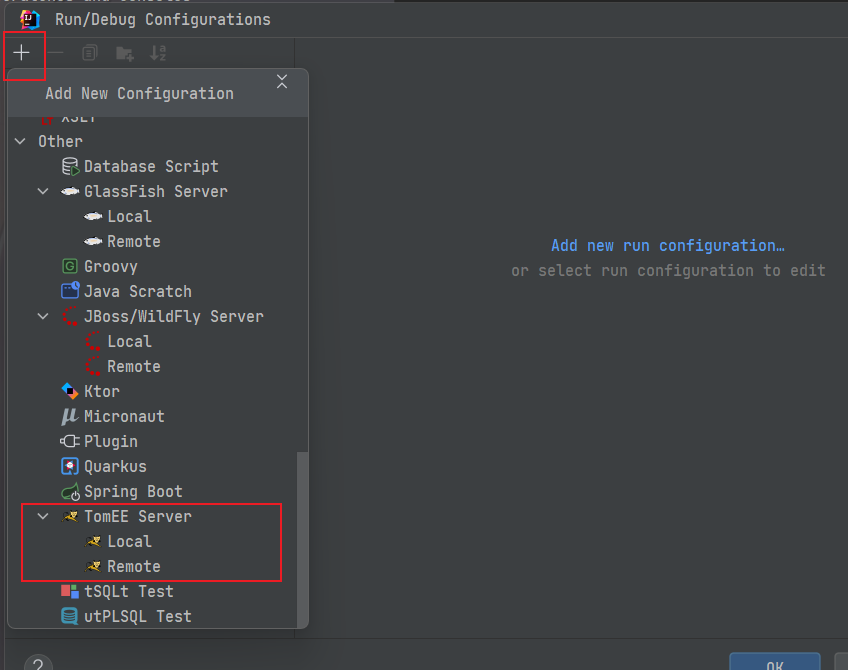The image size is (848, 670).
Task: Select GlassFish Server in the list
Action: 156,191
